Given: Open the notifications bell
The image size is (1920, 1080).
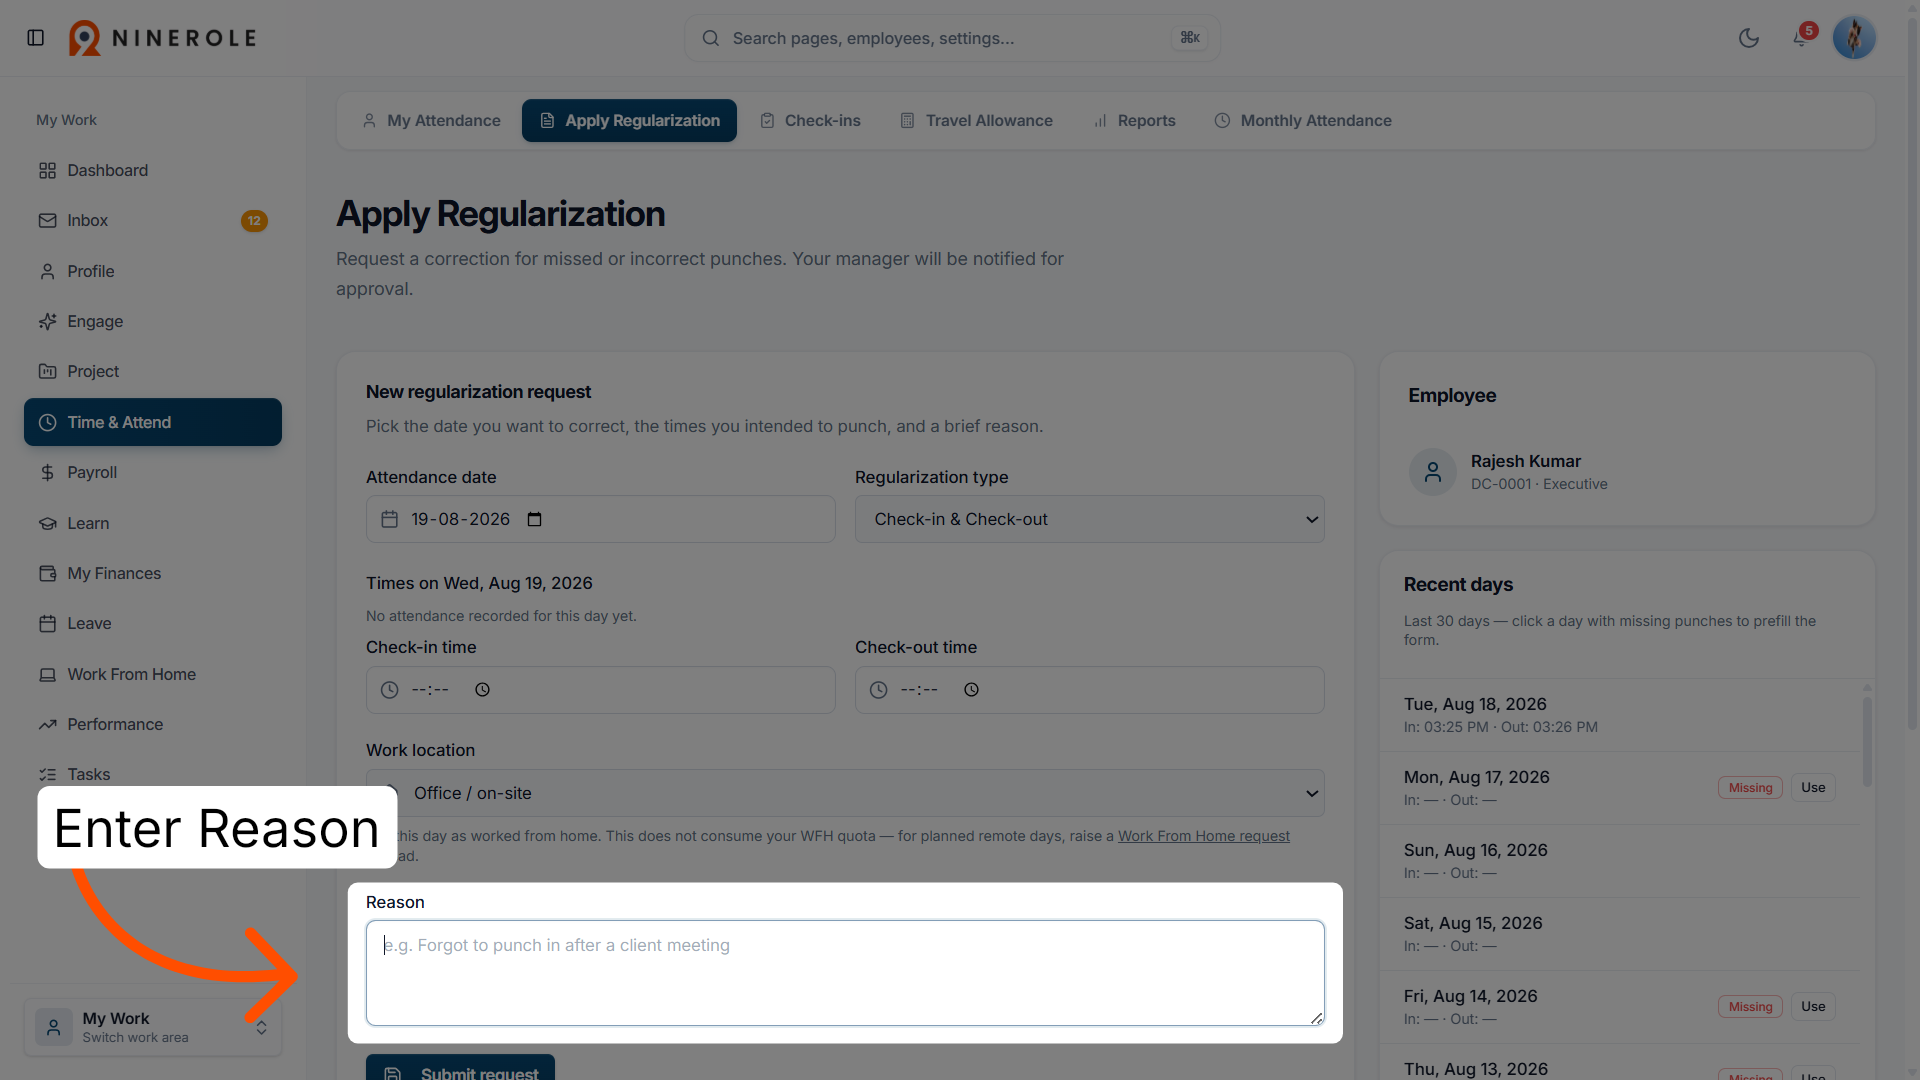Looking at the screenshot, I should [x=1800, y=38].
